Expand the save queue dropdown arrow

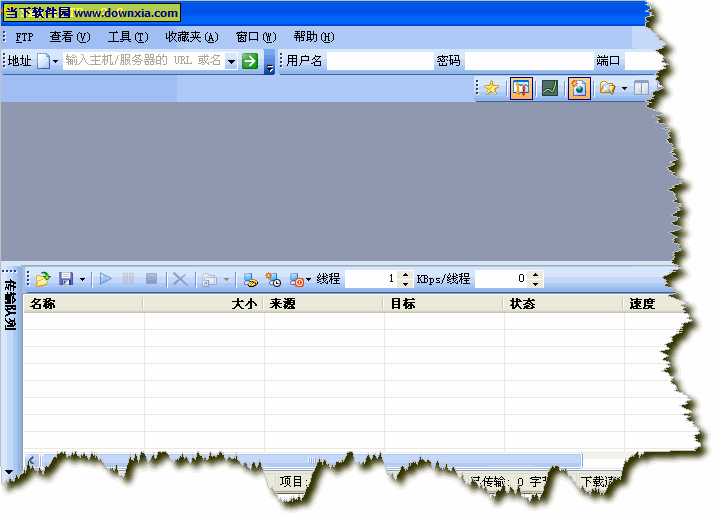pyautogui.click(x=82, y=279)
